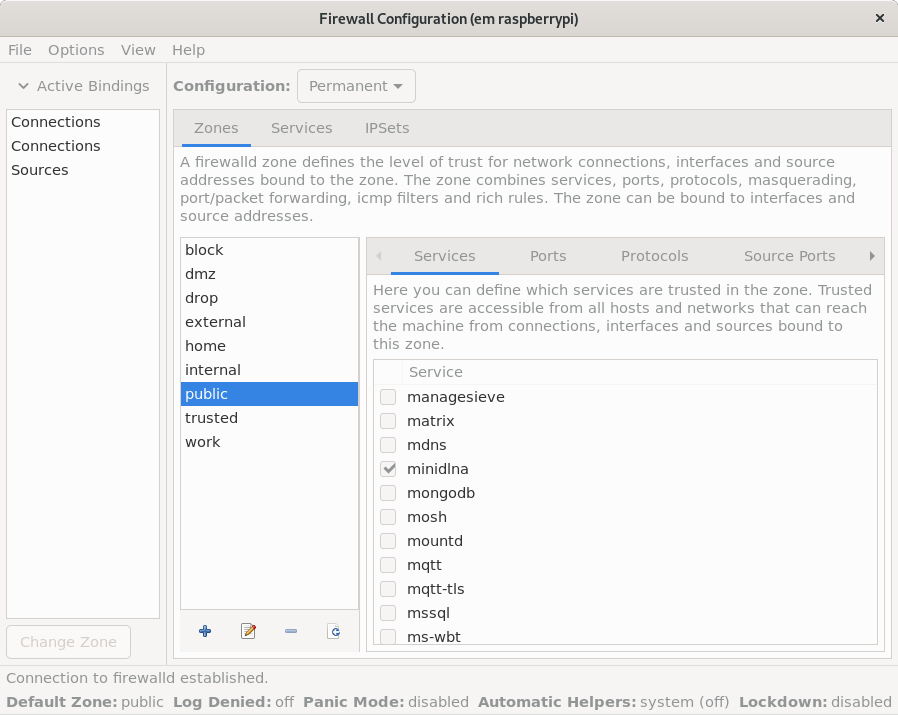Switch to the IPSets tab
Image resolution: width=898 pixels, height=715 pixels.
[x=387, y=128]
